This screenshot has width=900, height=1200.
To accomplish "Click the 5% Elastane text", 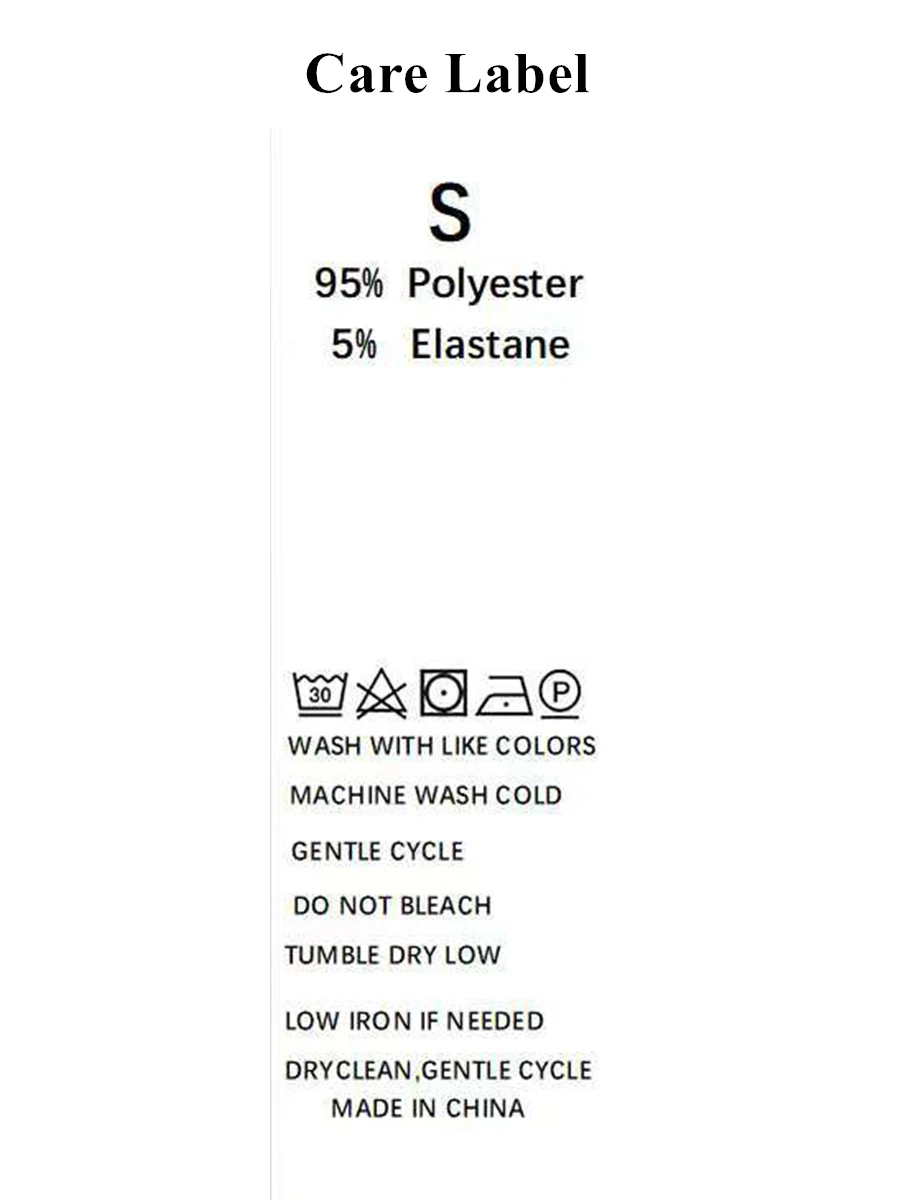I will 450,345.
